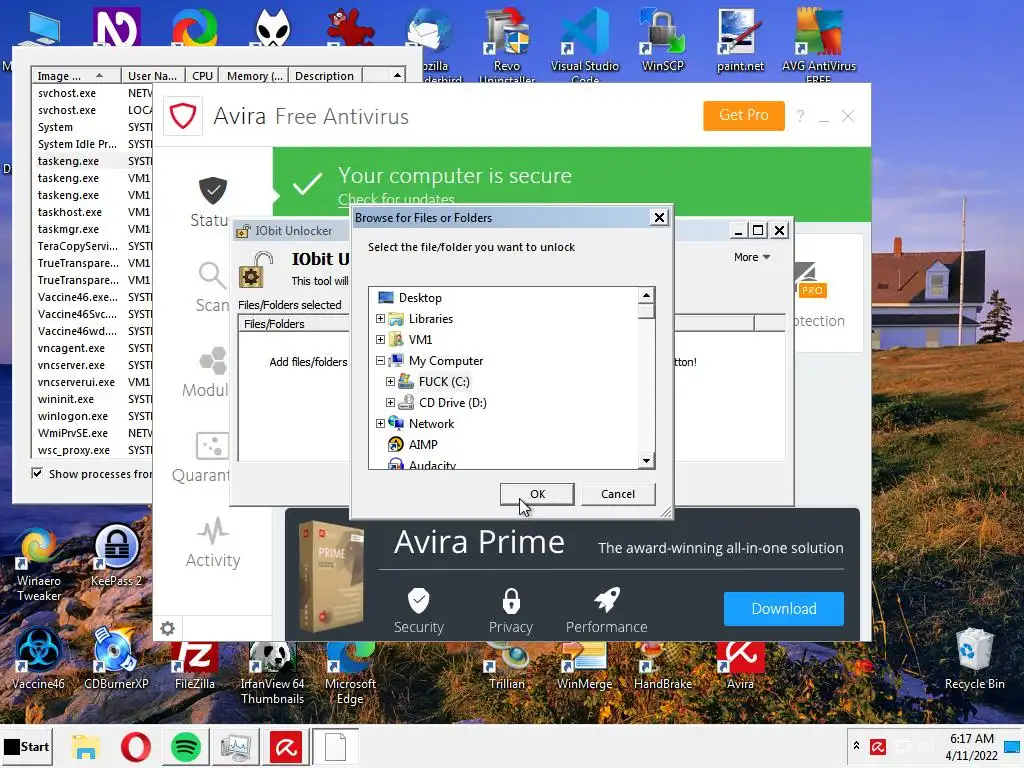Click the Check for updates link in Avira
1024x768 pixels.
396,199
